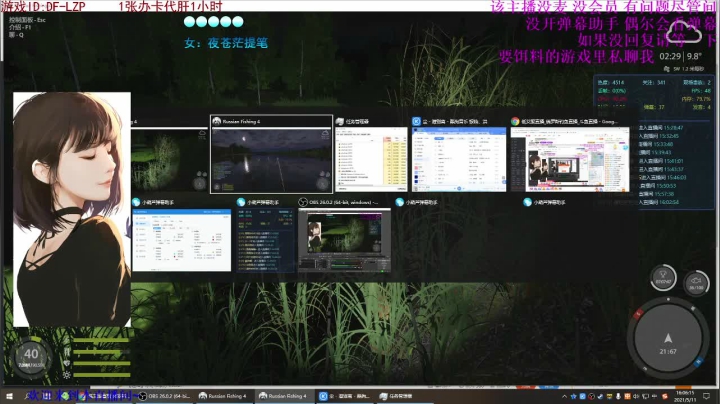This screenshot has height=404, width=720.
Task: Click the level 40 experience gauge
Action: pos(31,357)
